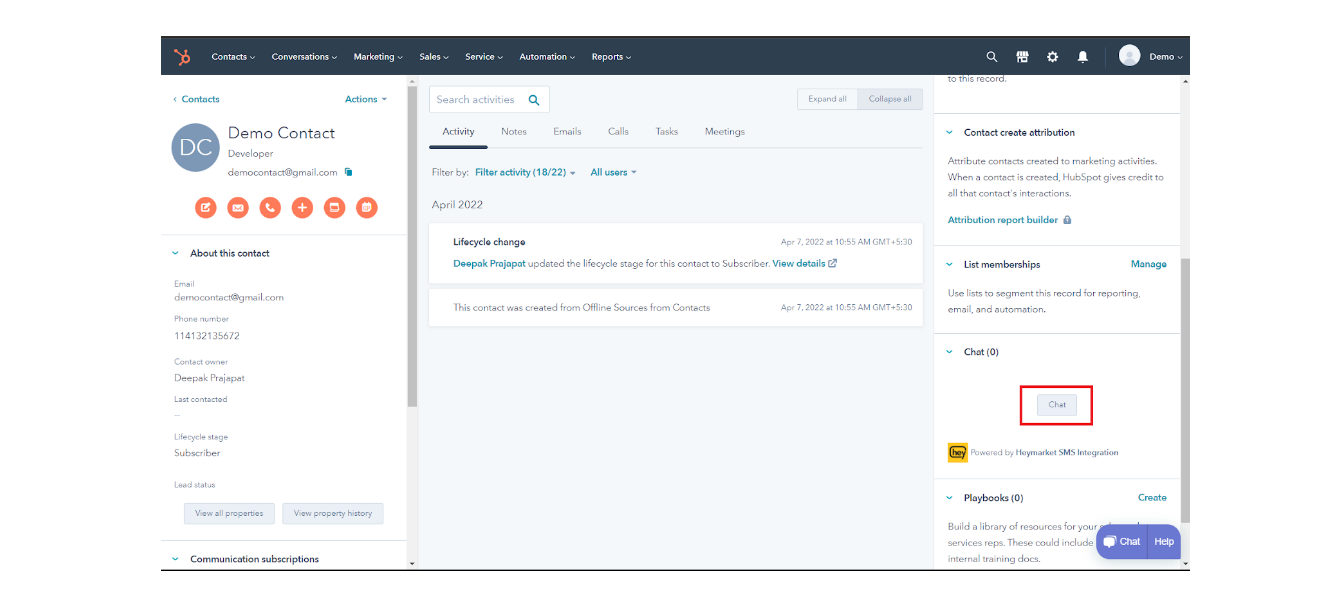1340x605 pixels.
Task: Click Manage in List memberships
Action: [1148, 264]
